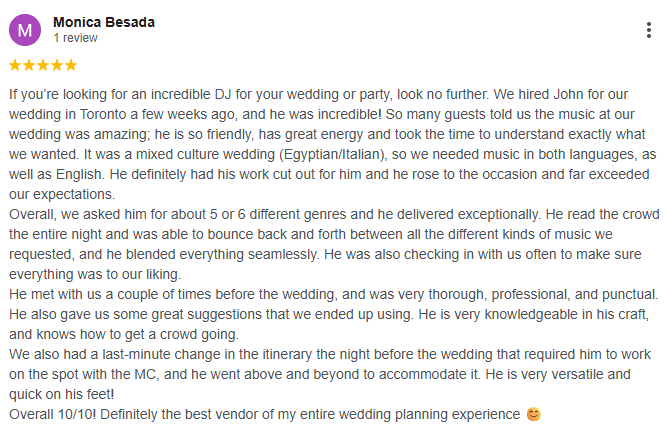Click the second star in the rating
667x433 pixels.
[x=29, y=65]
